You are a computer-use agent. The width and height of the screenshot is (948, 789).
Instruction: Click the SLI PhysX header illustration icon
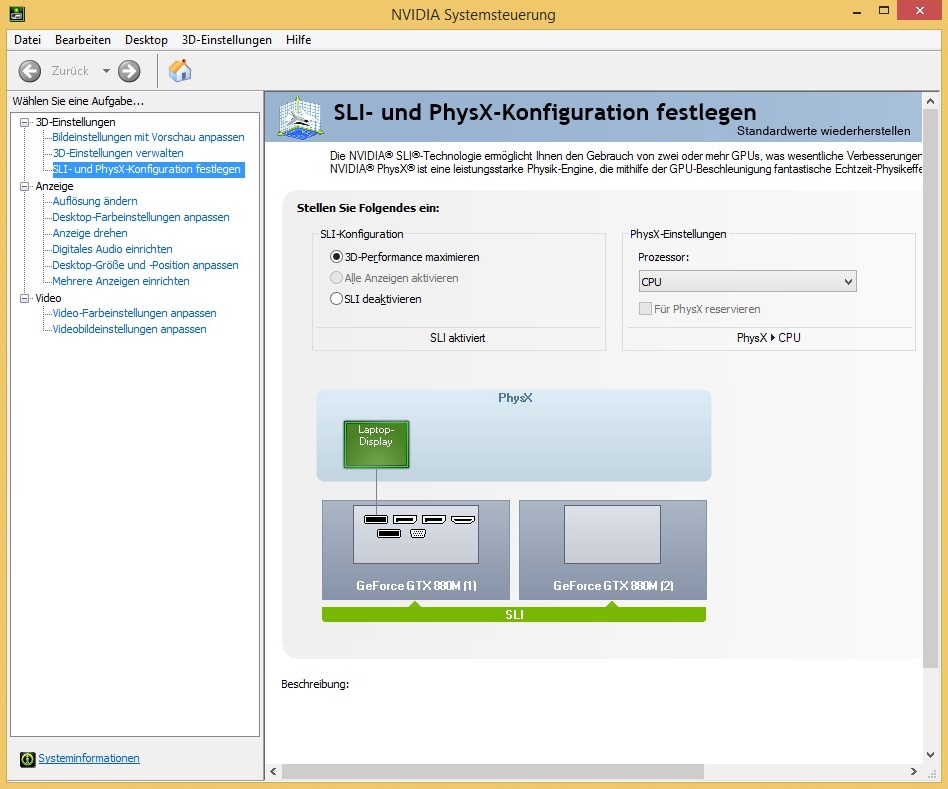coord(300,116)
